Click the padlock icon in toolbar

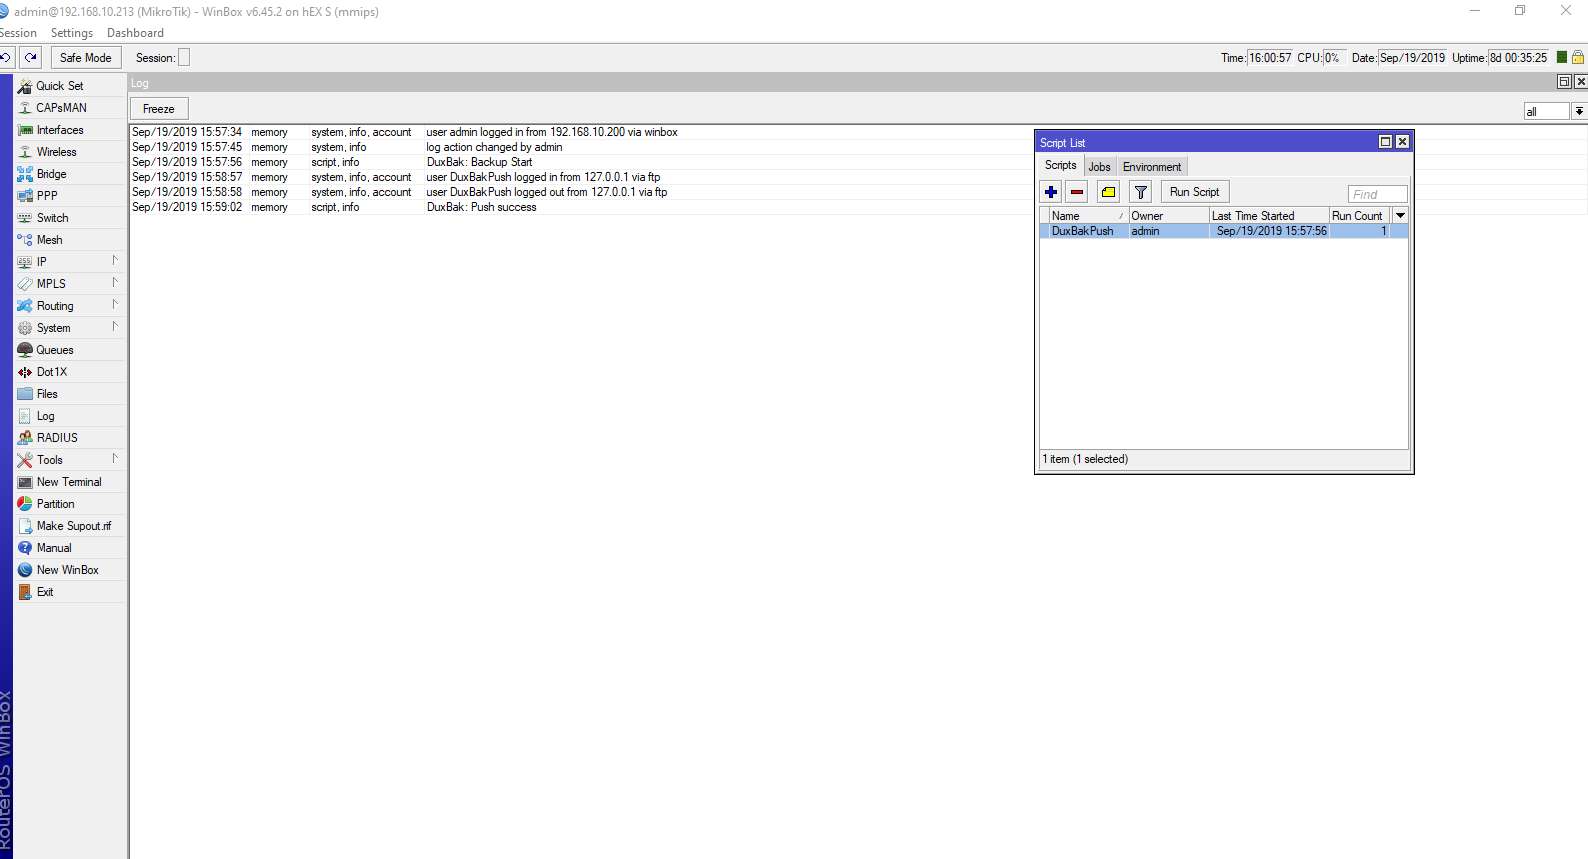click(1578, 57)
